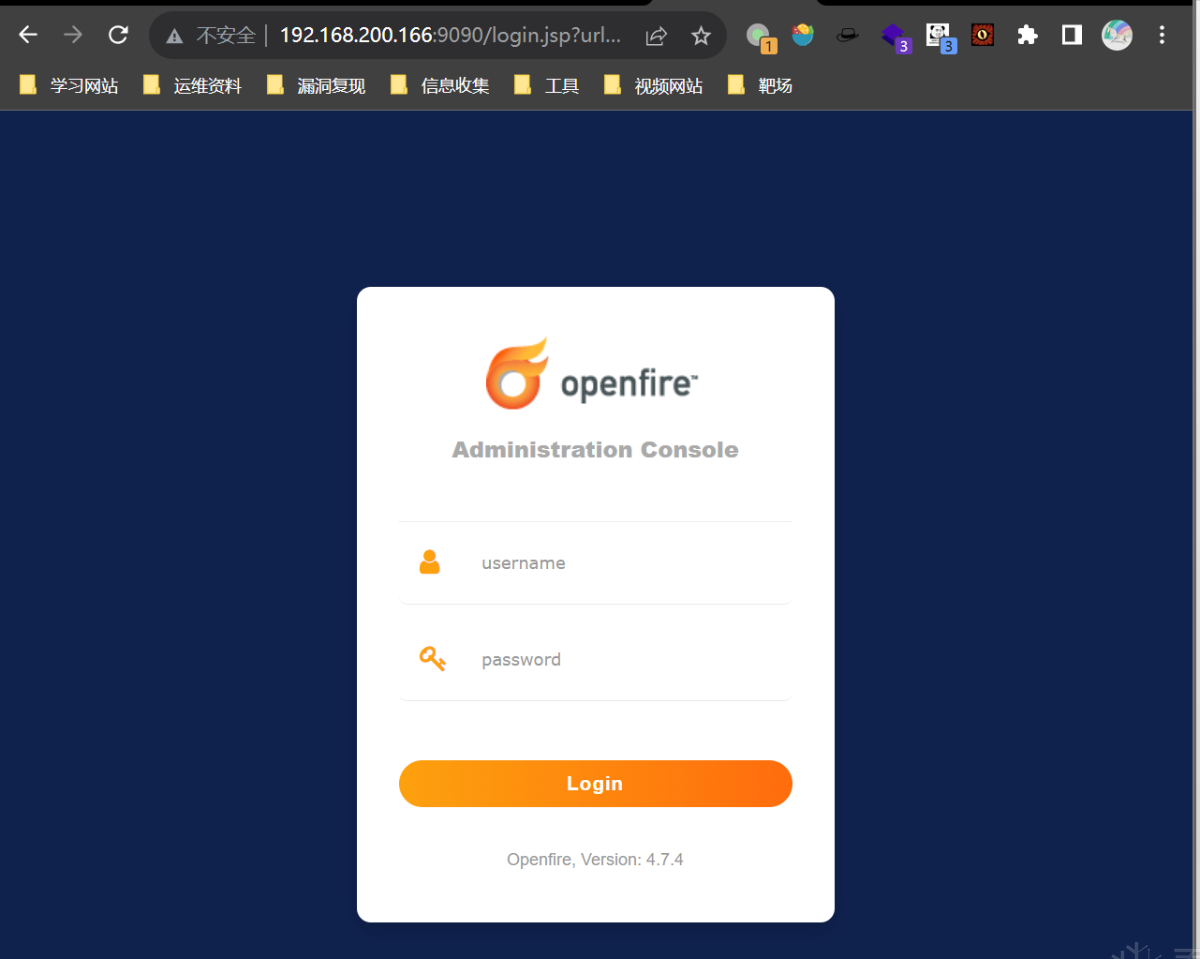Click the Openfire, Version: 4.7.4 text
1200x959 pixels.
pos(595,859)
